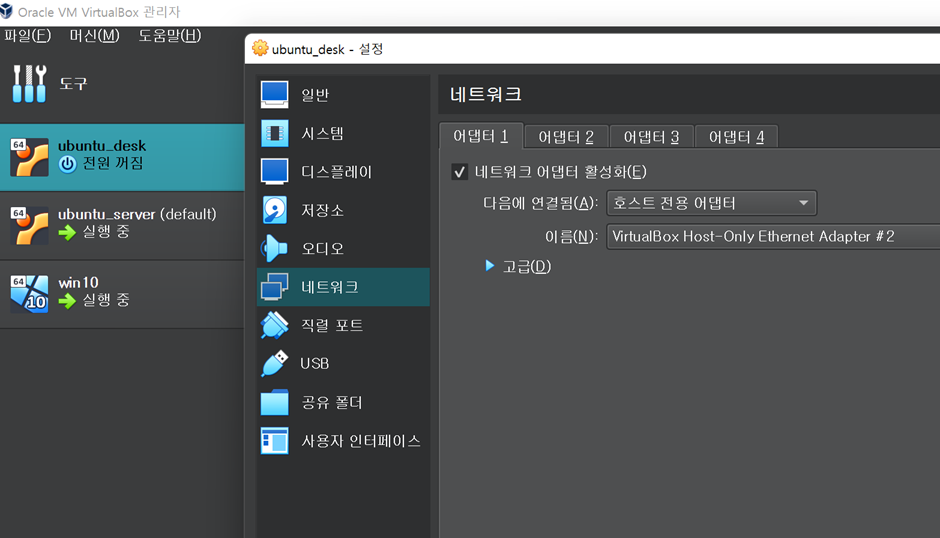
Task: Toggle 네트워크 어댑터 활성화 checkbox
Action: tap(460, 172)
